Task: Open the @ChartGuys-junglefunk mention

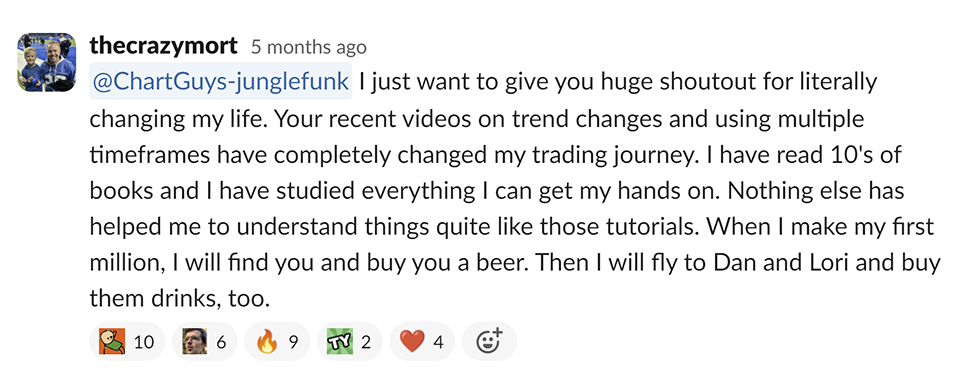Action: 221,81
